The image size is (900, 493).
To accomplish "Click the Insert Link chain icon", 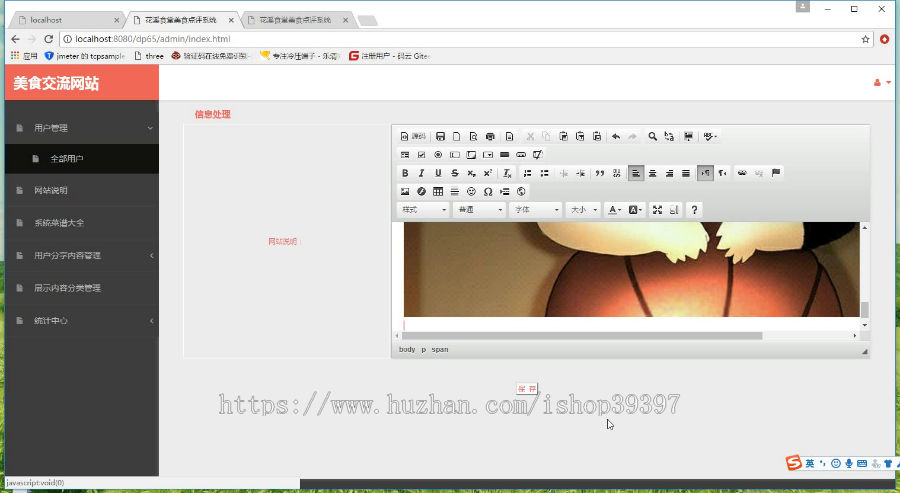I will coord(742,173).
